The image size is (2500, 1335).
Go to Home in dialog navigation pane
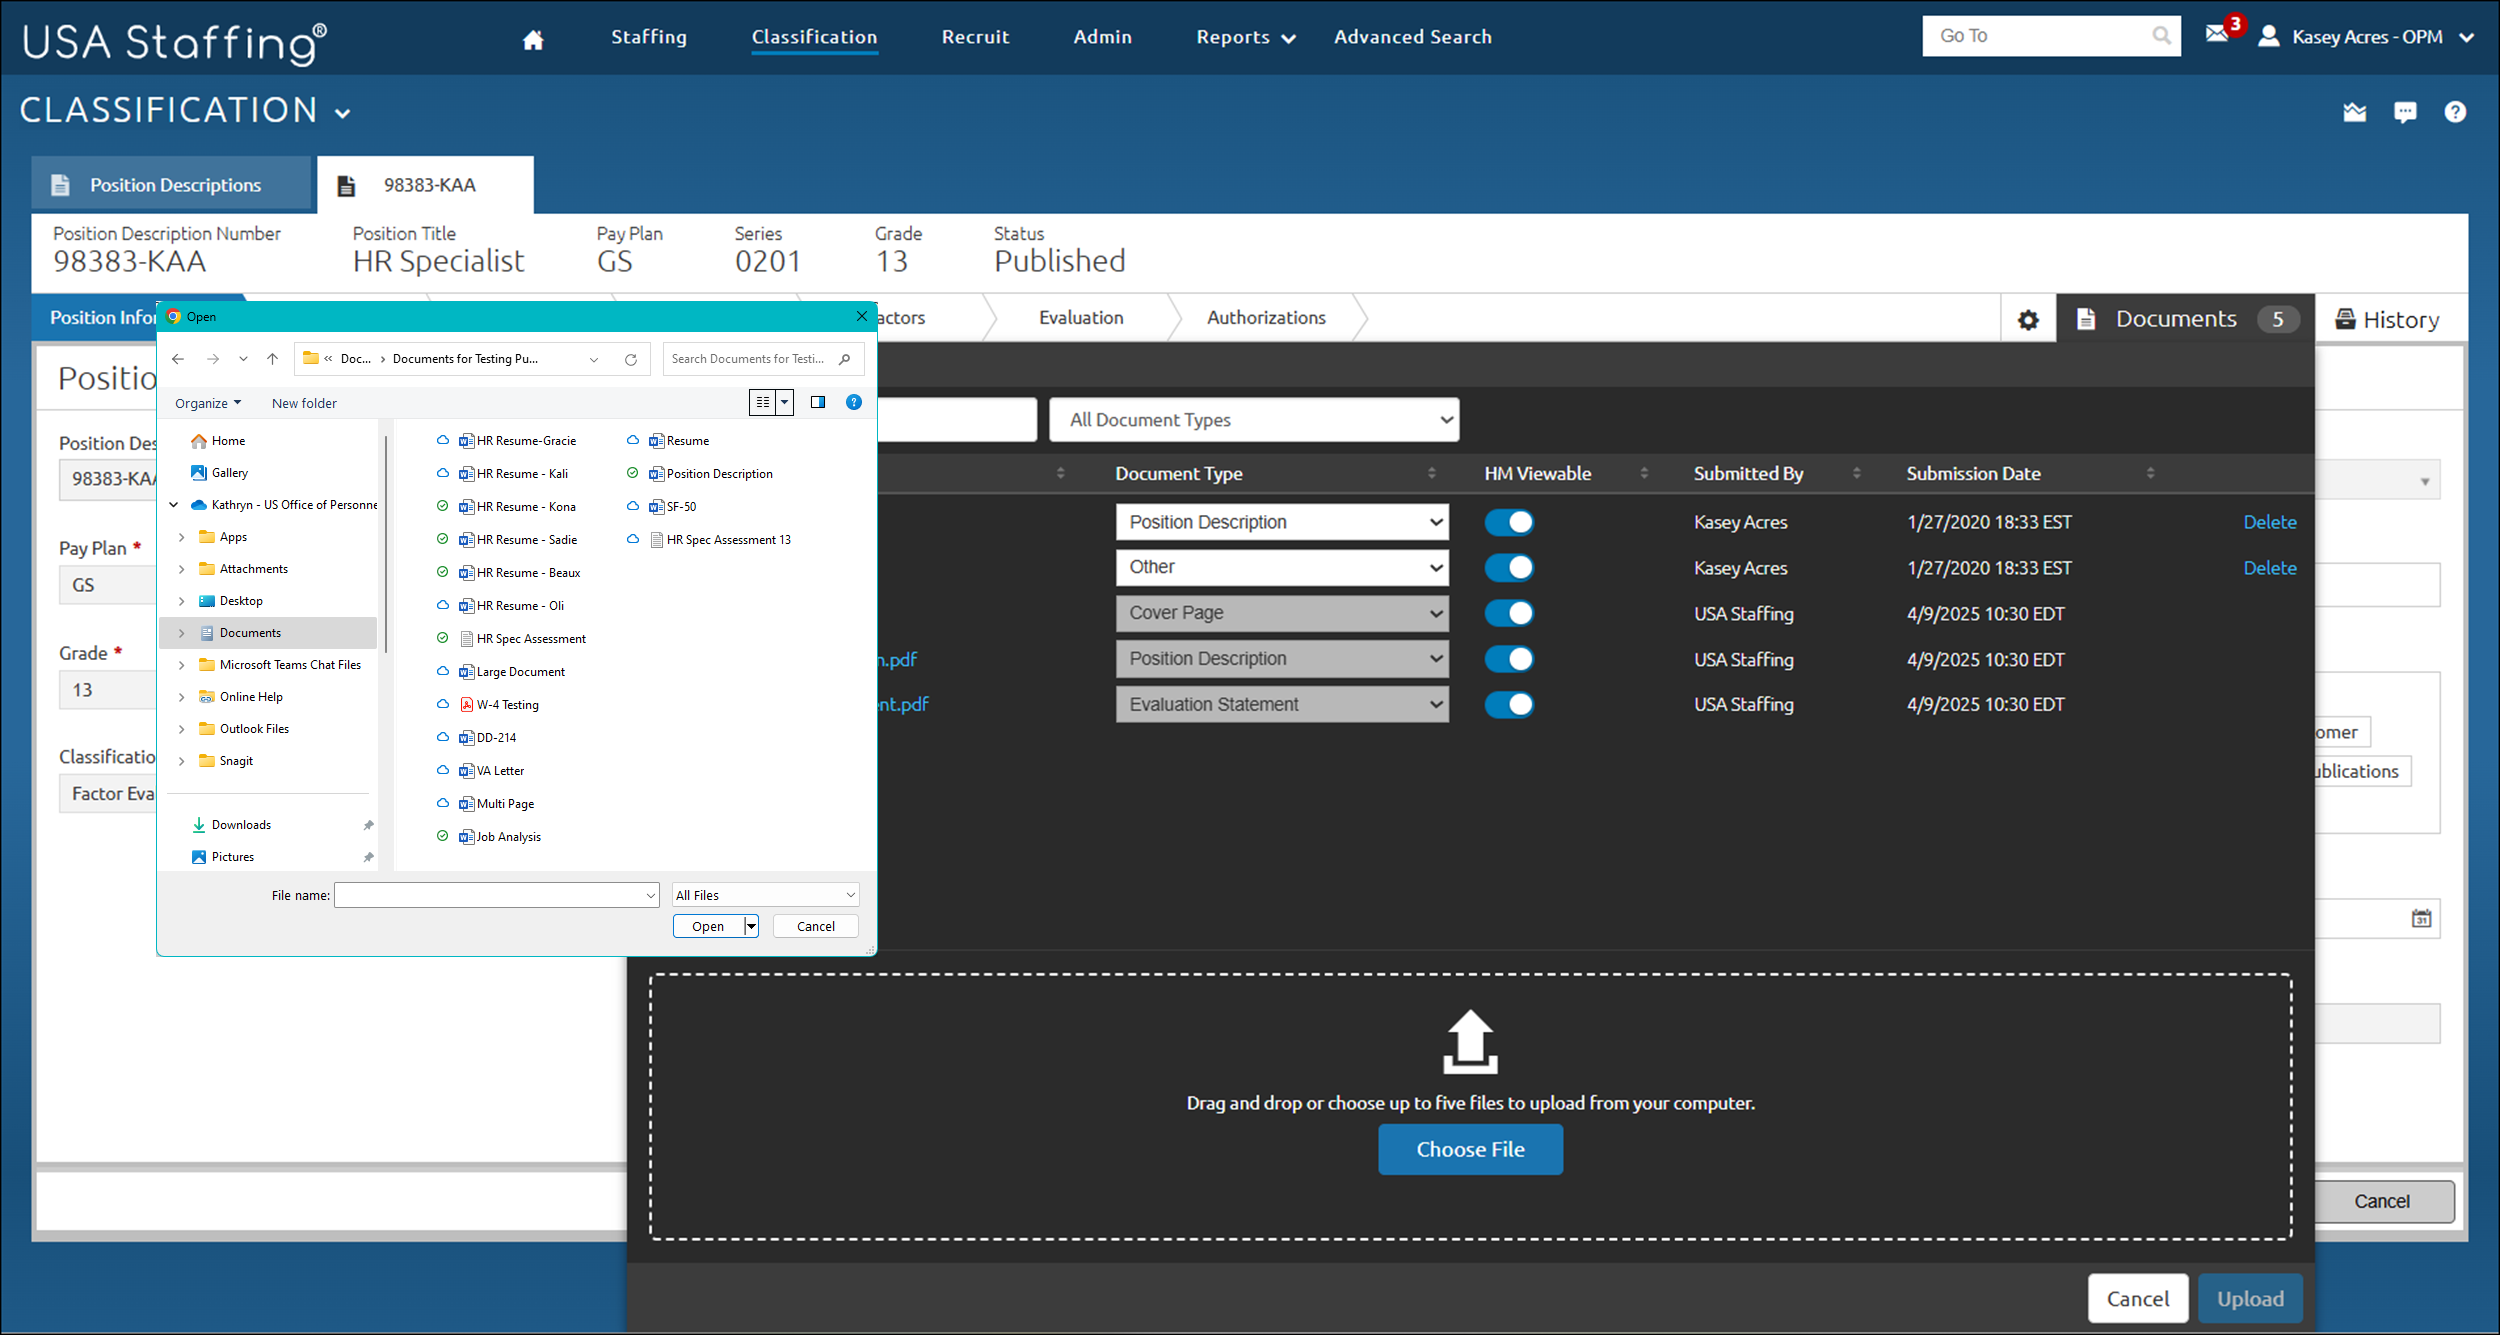pos(228,441)
